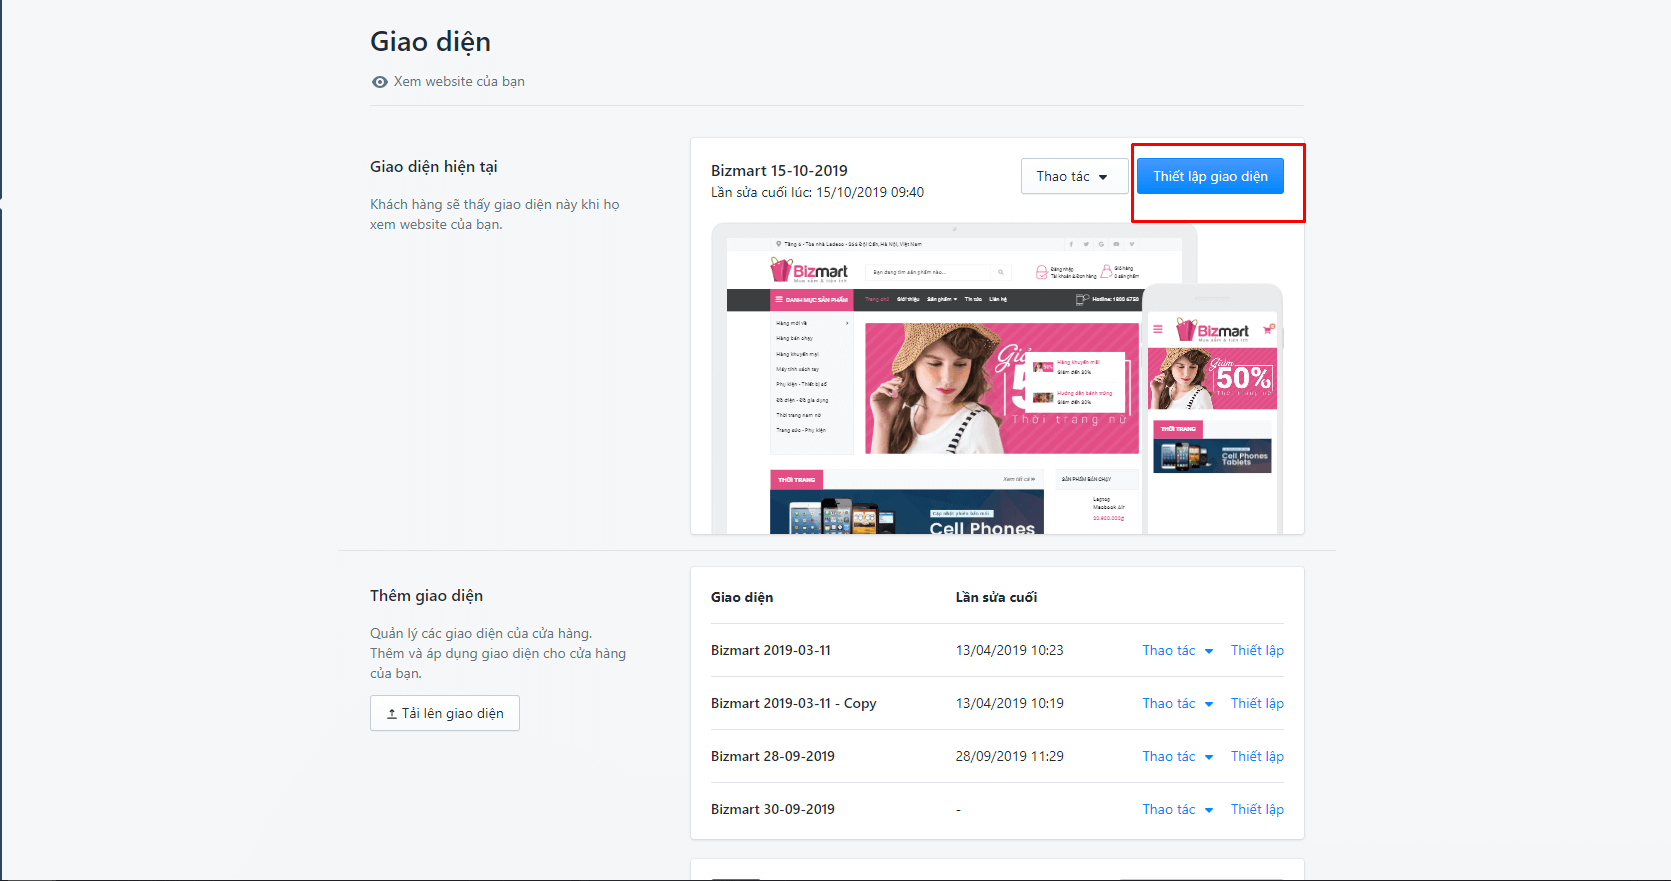Expand Thao tác for Bizmart 2019-03-11 - Copy

tap(1178, 703)
